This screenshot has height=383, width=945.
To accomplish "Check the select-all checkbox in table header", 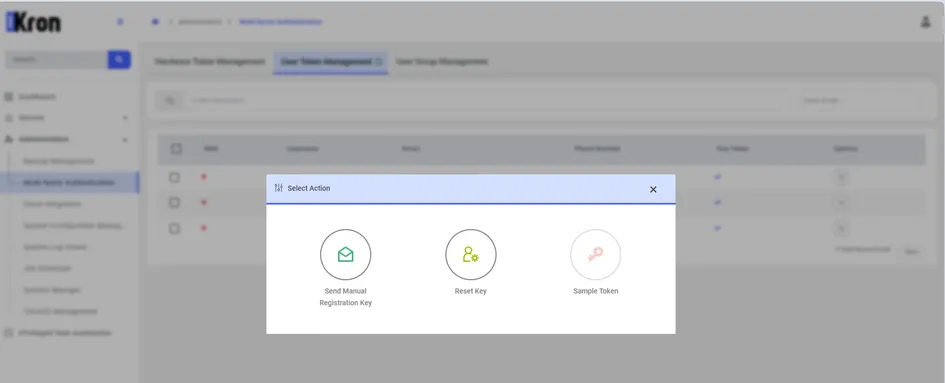I will click(x=176, y=148).
